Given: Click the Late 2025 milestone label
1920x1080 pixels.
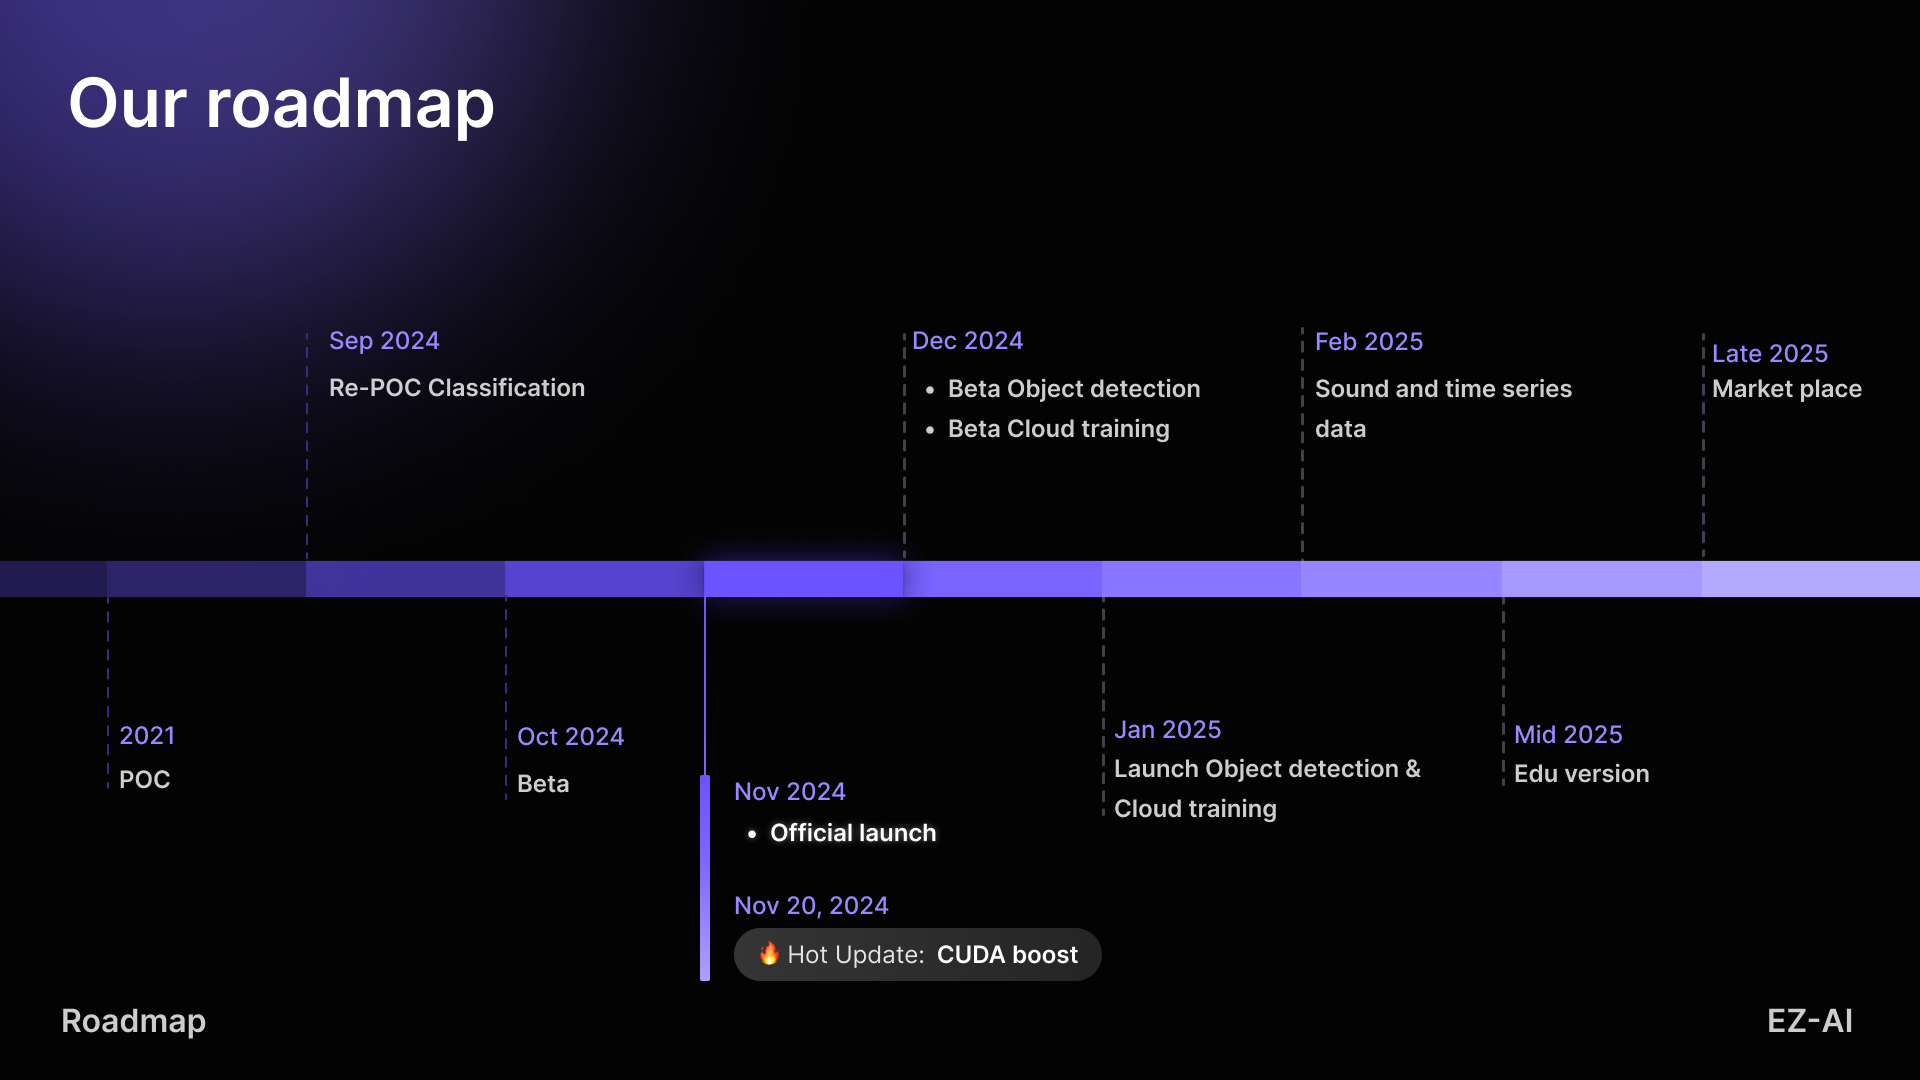Looking at the screenshot, I should pyautogui.click(x=1769, y=353).
